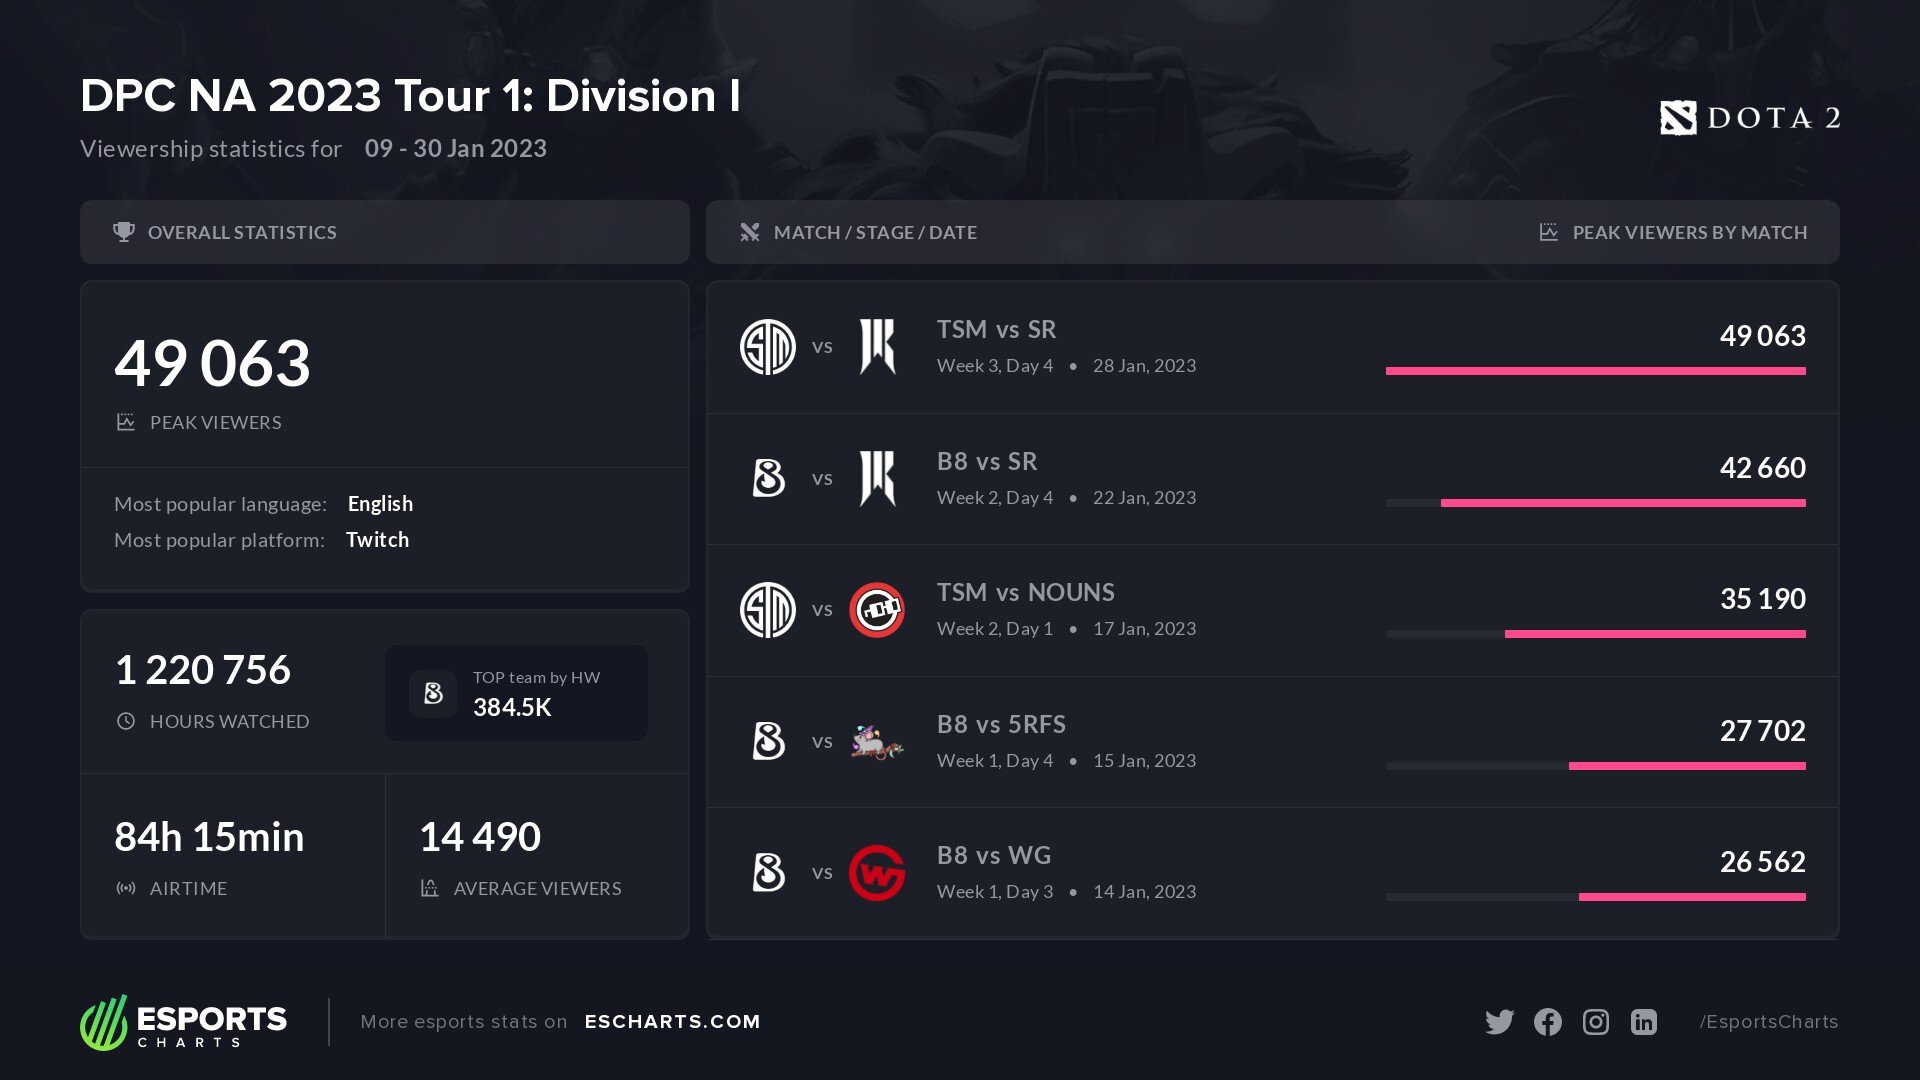Click the Instagram icon in footer
The width and height of the screenshot is (1920, 1080).
click(x=1595, y=1022)
